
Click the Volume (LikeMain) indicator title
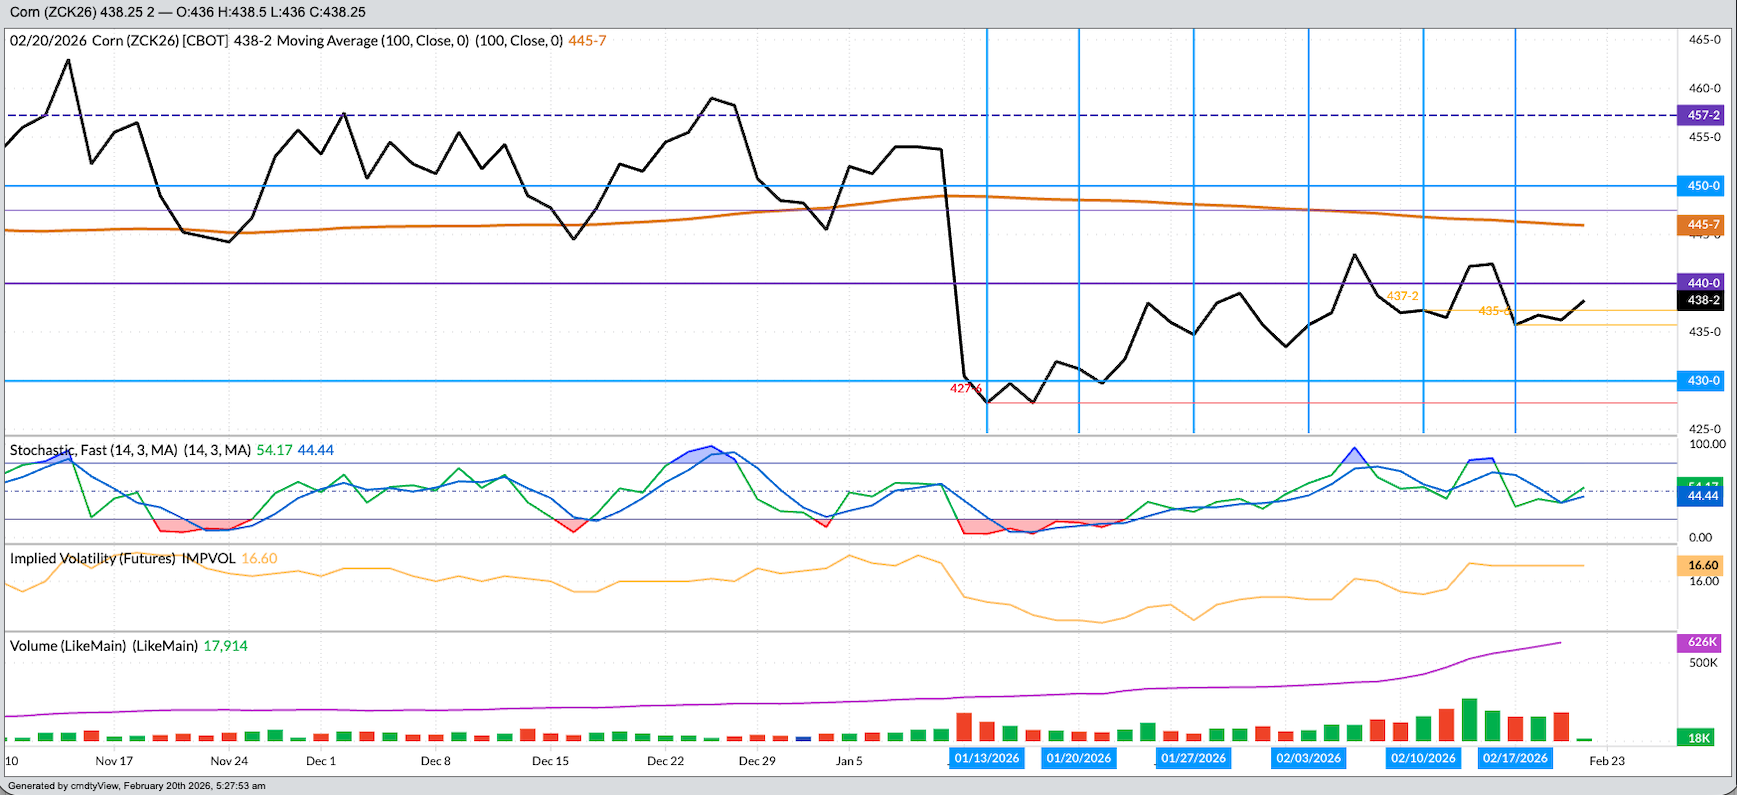(x=104, y=646)
